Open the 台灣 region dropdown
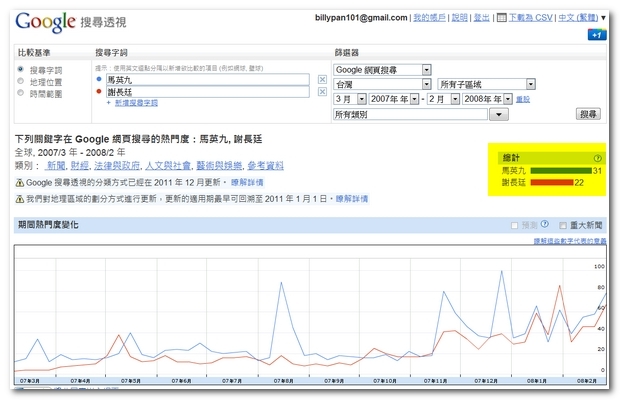 click(382, 84)
